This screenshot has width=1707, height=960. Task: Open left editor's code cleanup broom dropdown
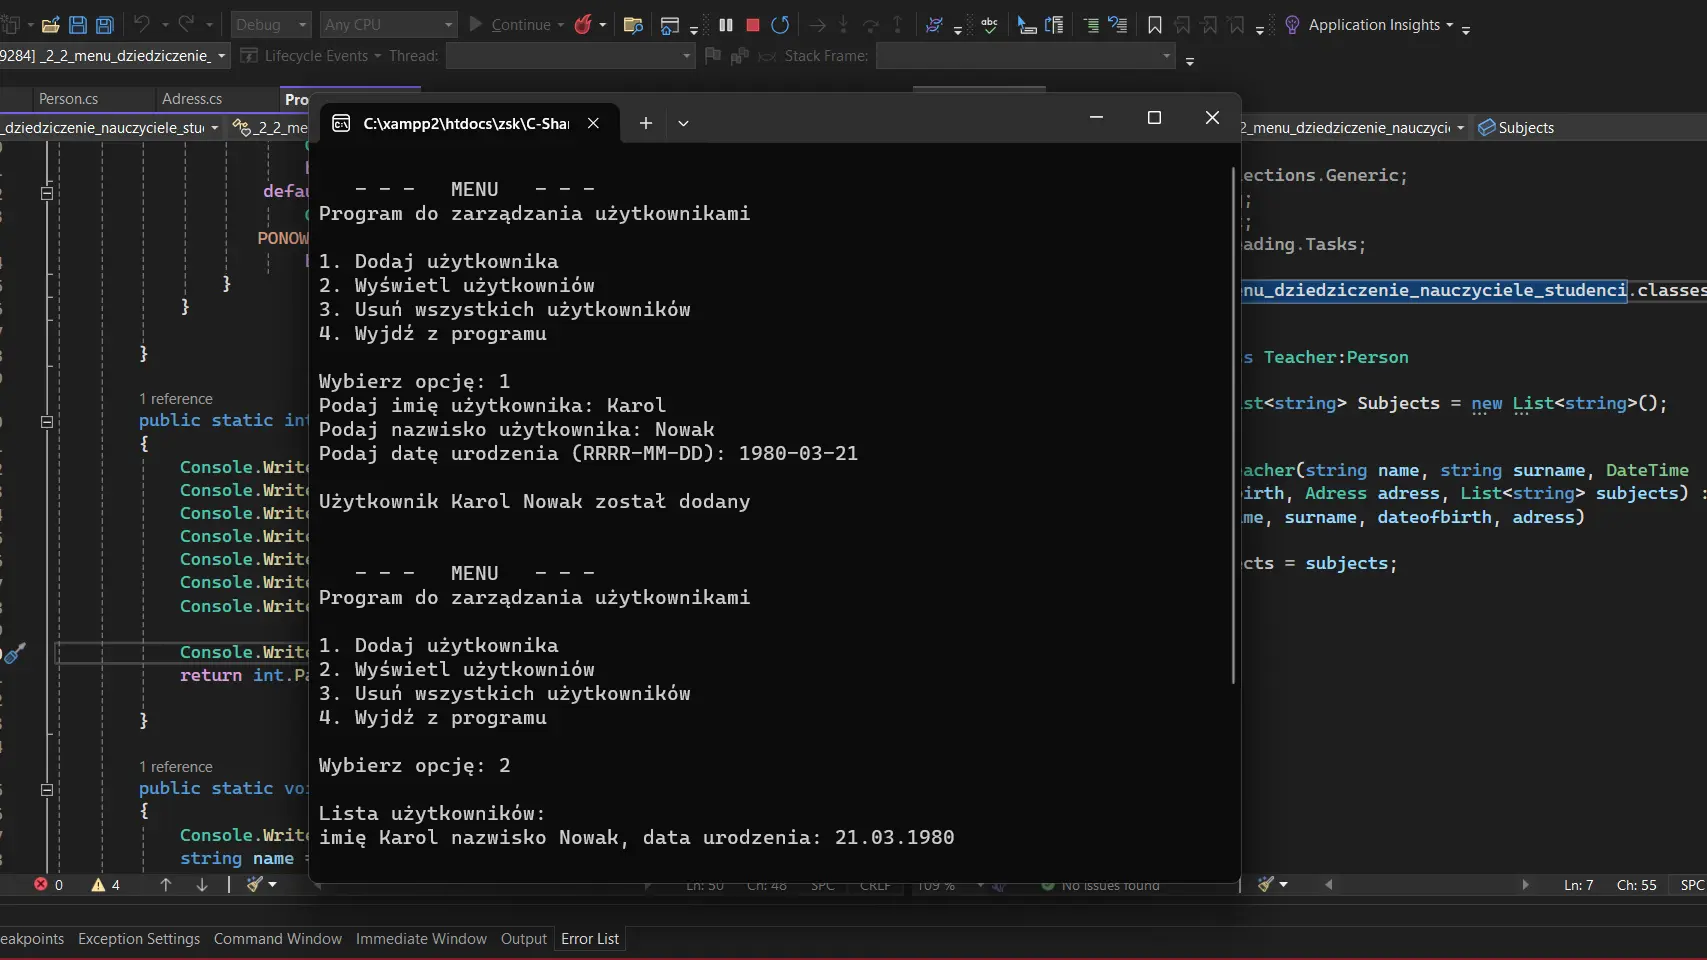tap(262, 885)
